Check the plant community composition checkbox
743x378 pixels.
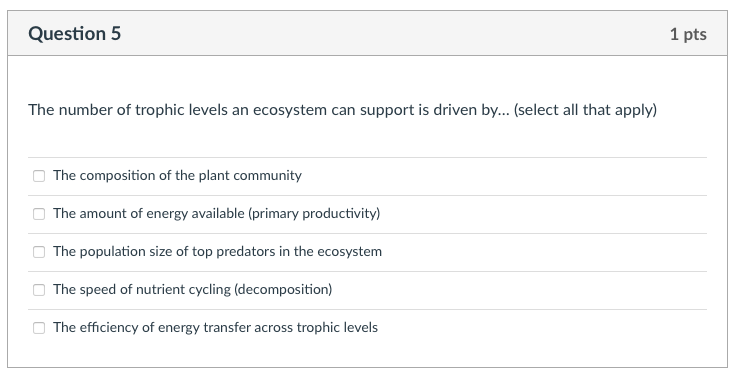pos(39,176)
